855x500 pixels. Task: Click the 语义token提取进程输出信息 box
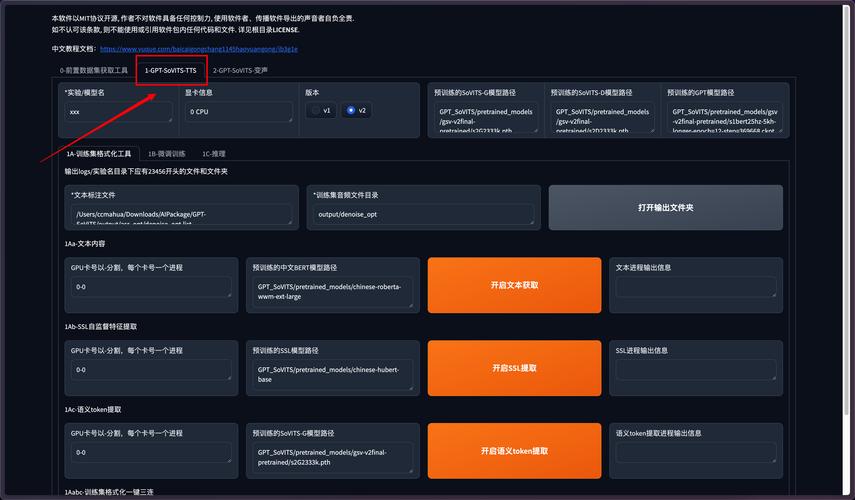[x=696, y=453]
